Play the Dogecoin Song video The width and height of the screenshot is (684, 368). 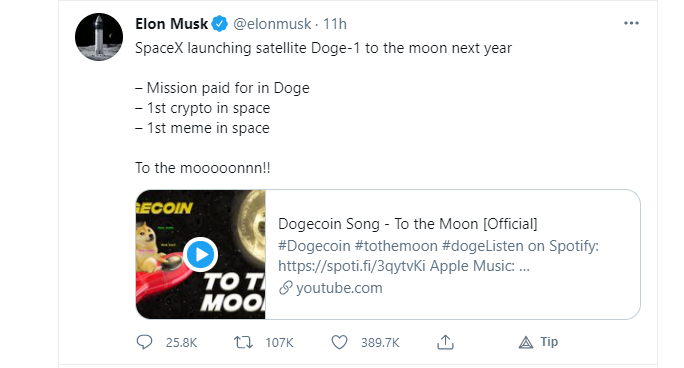tap(201, 255)
